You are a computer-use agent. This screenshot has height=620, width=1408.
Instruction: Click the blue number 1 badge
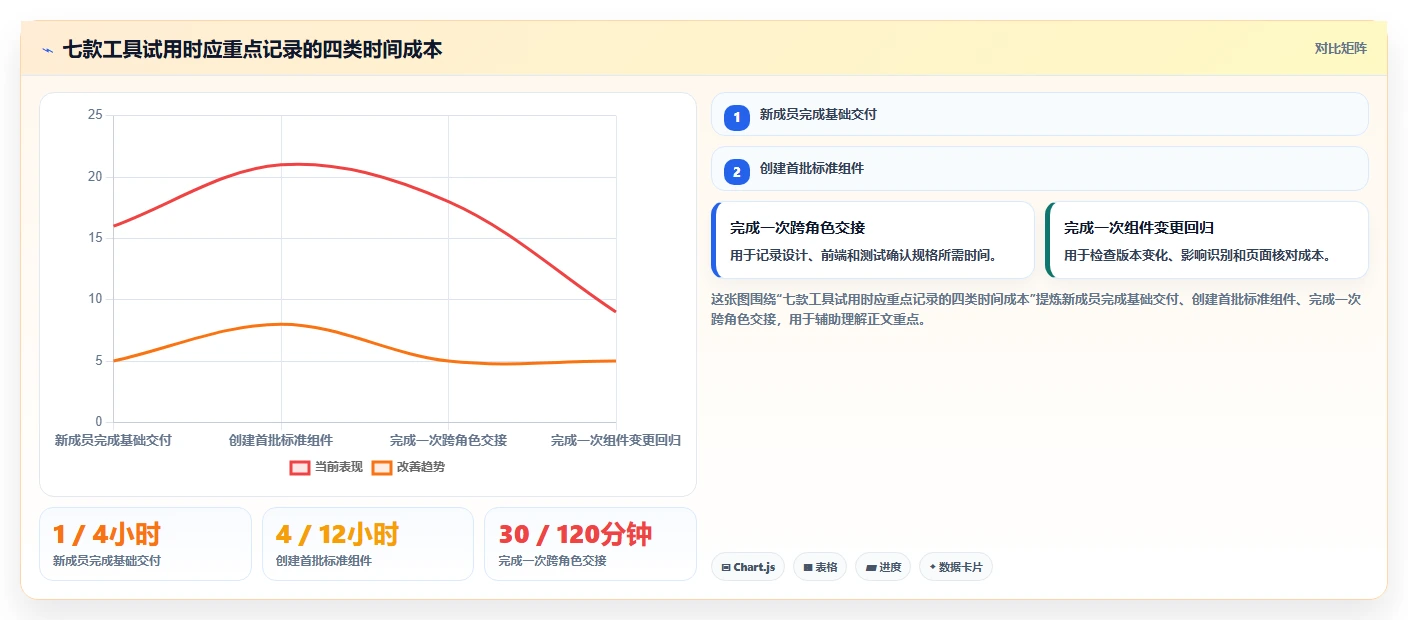point(737,117)
